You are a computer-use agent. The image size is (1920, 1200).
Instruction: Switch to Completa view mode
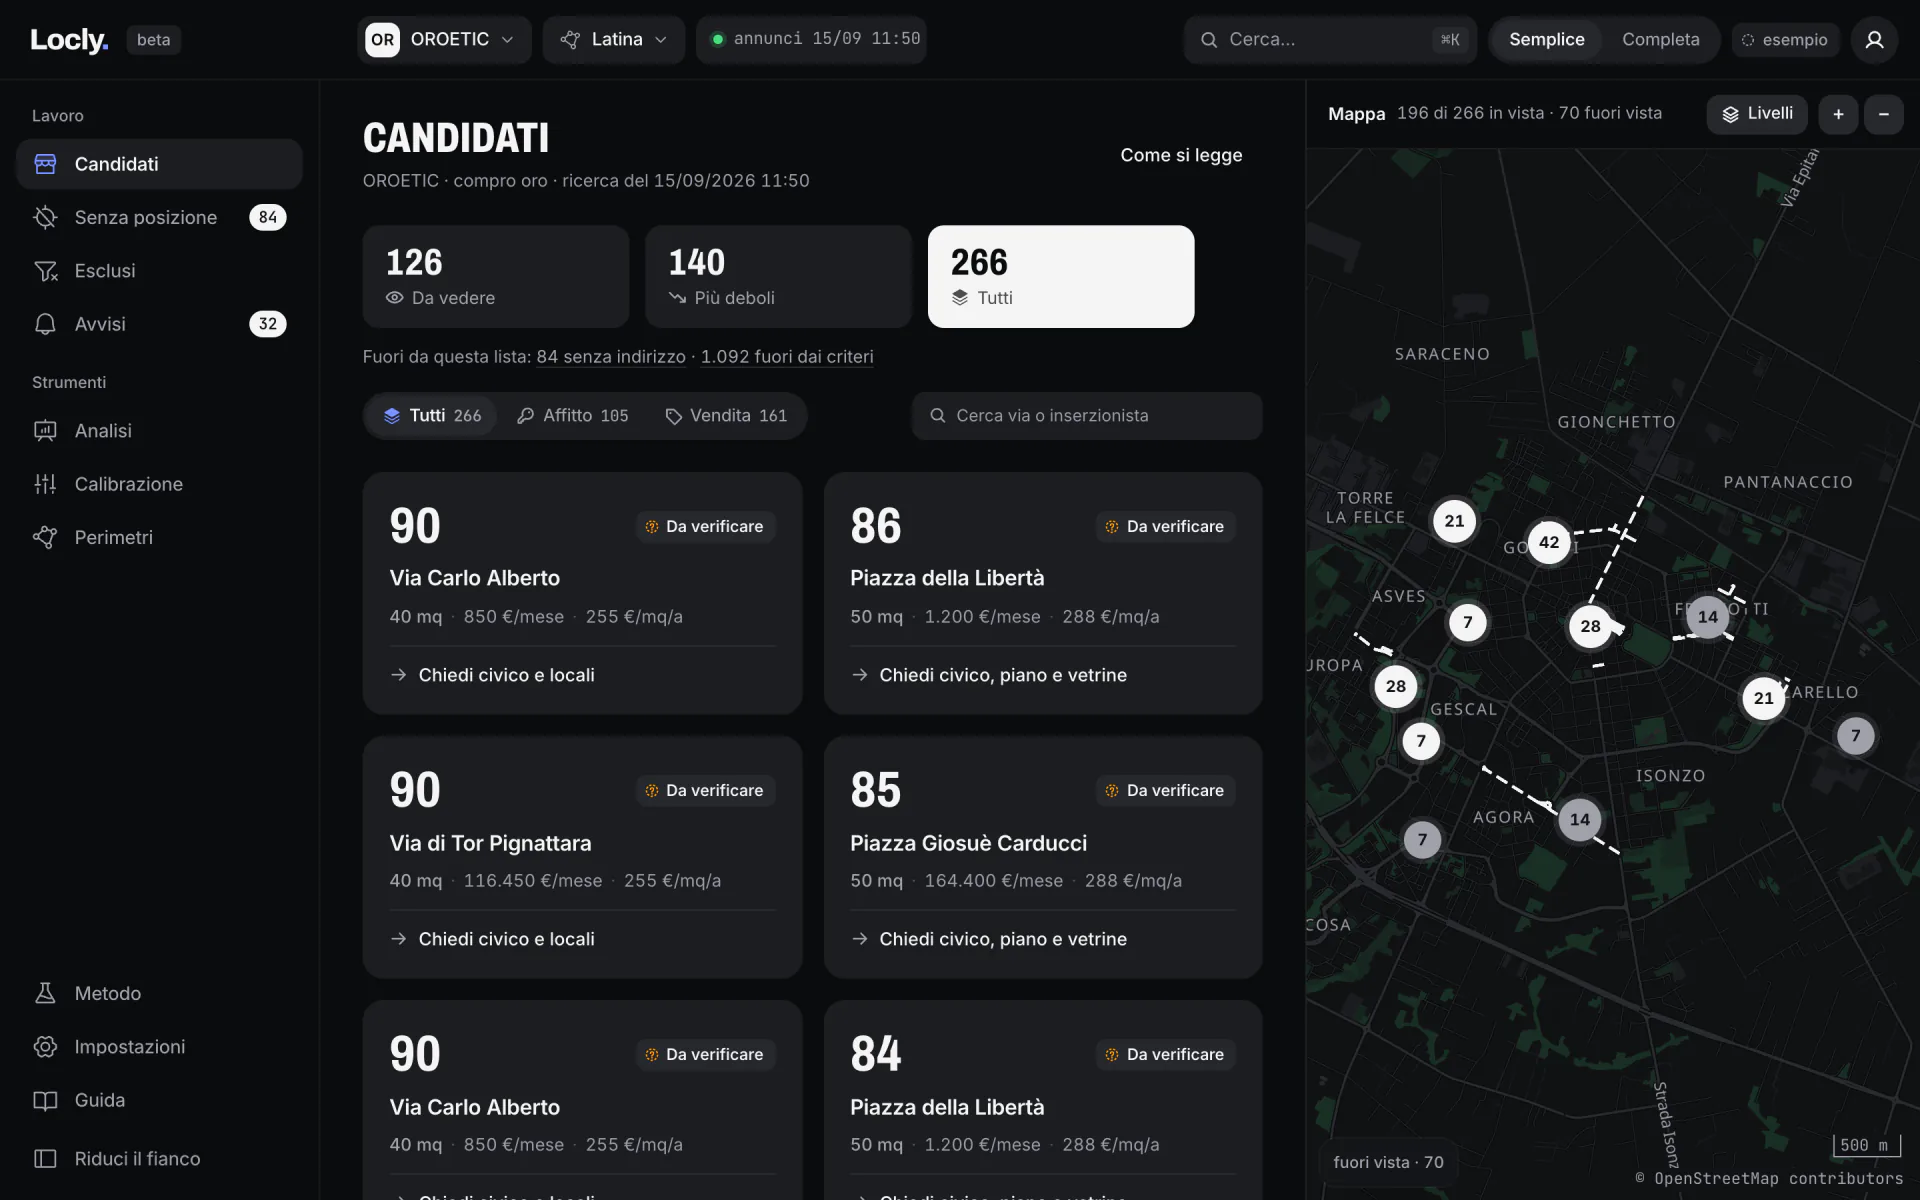(x=1660, y=40)
